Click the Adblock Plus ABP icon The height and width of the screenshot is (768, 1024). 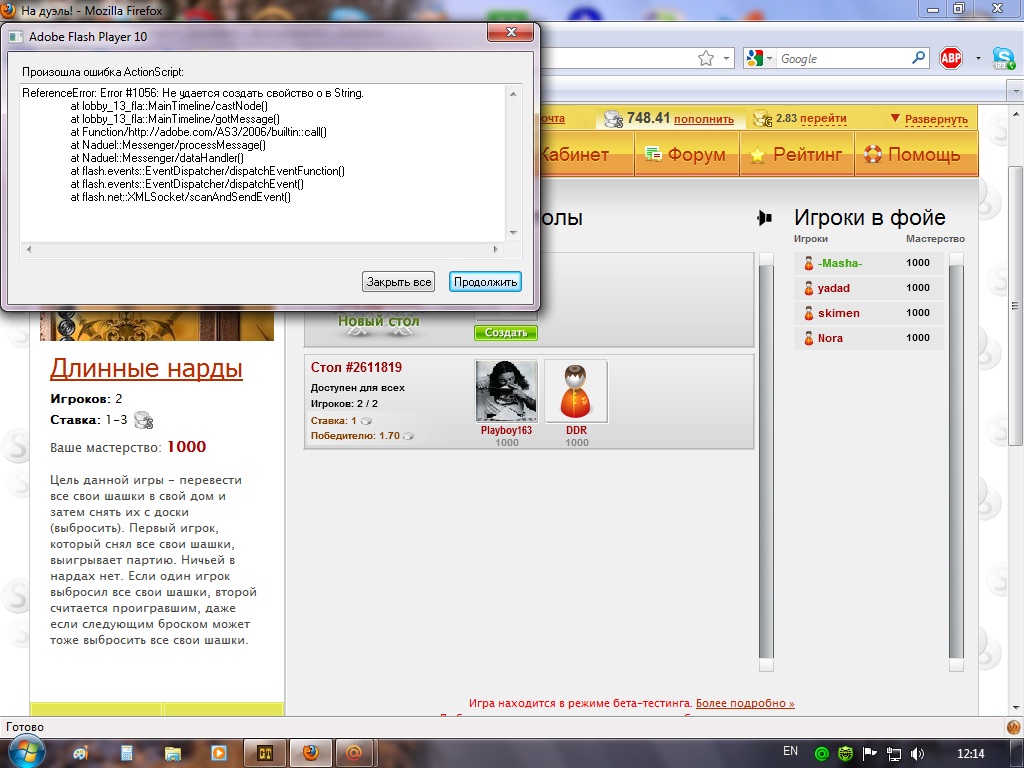(950, 58)
